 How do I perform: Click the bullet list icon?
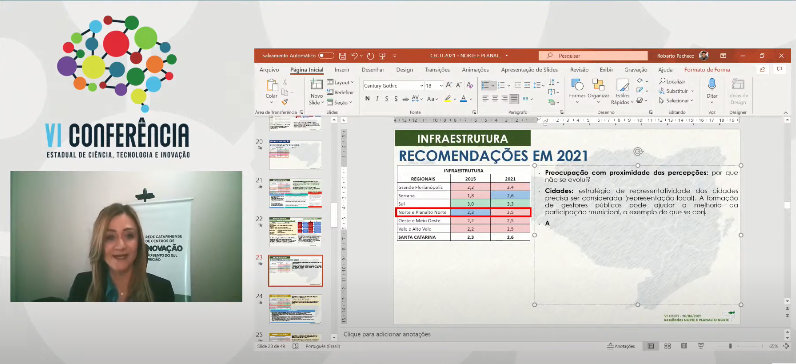click(485, 85)
